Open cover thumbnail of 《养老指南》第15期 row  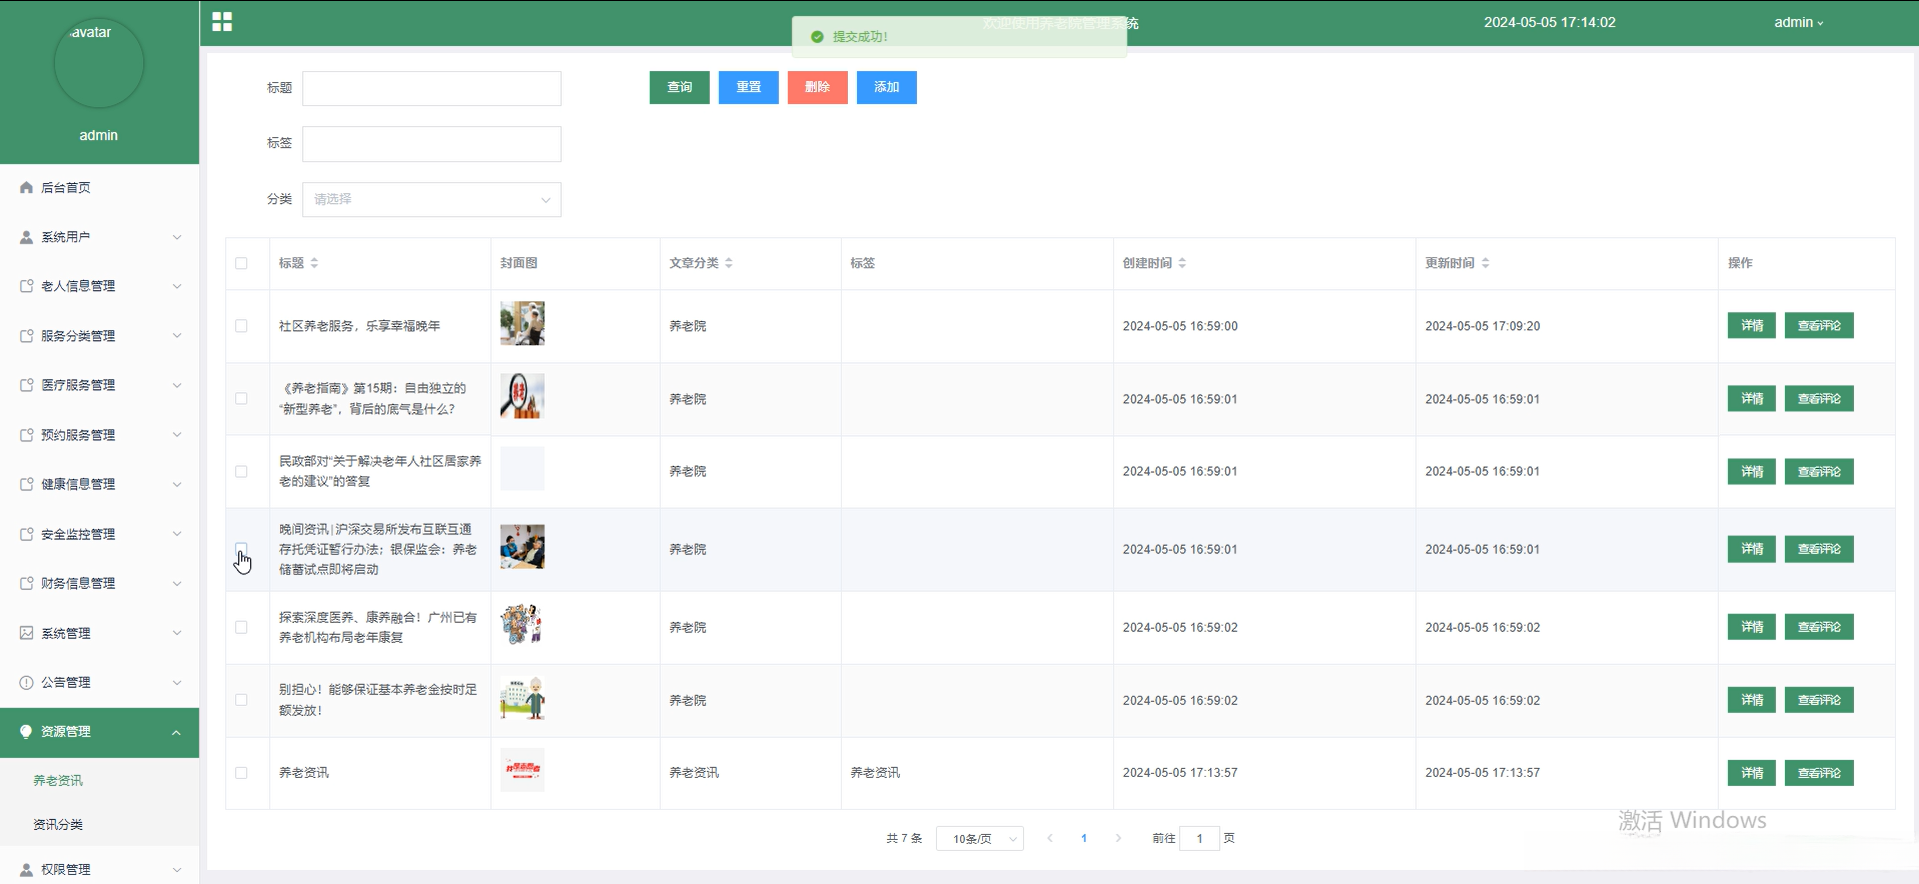click(522, 397)
